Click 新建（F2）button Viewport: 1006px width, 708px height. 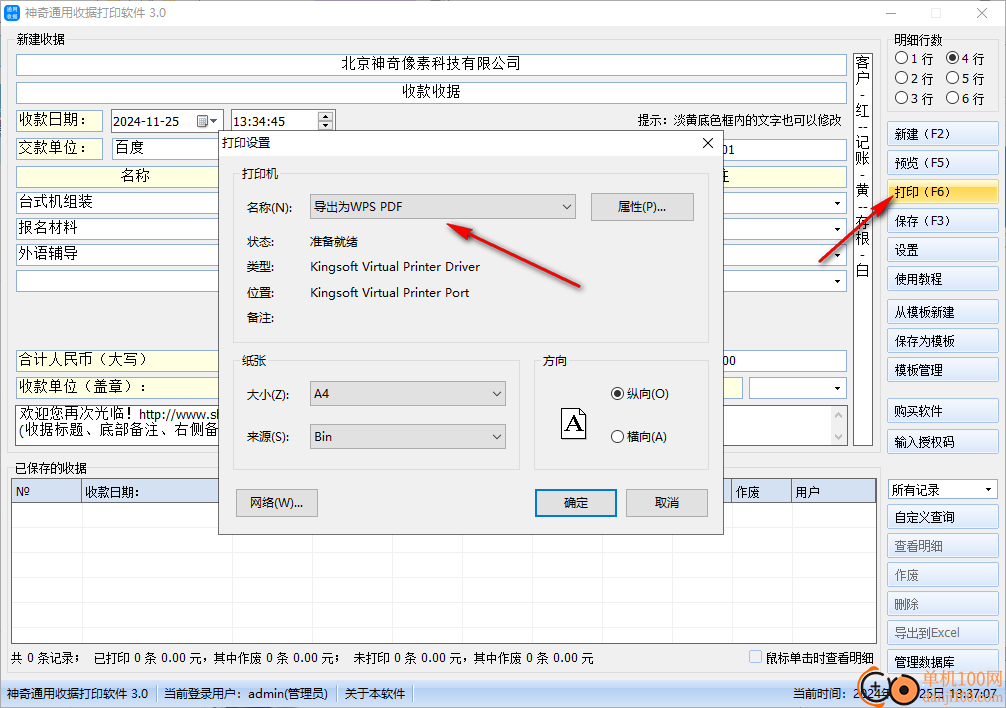pos(942,134)
